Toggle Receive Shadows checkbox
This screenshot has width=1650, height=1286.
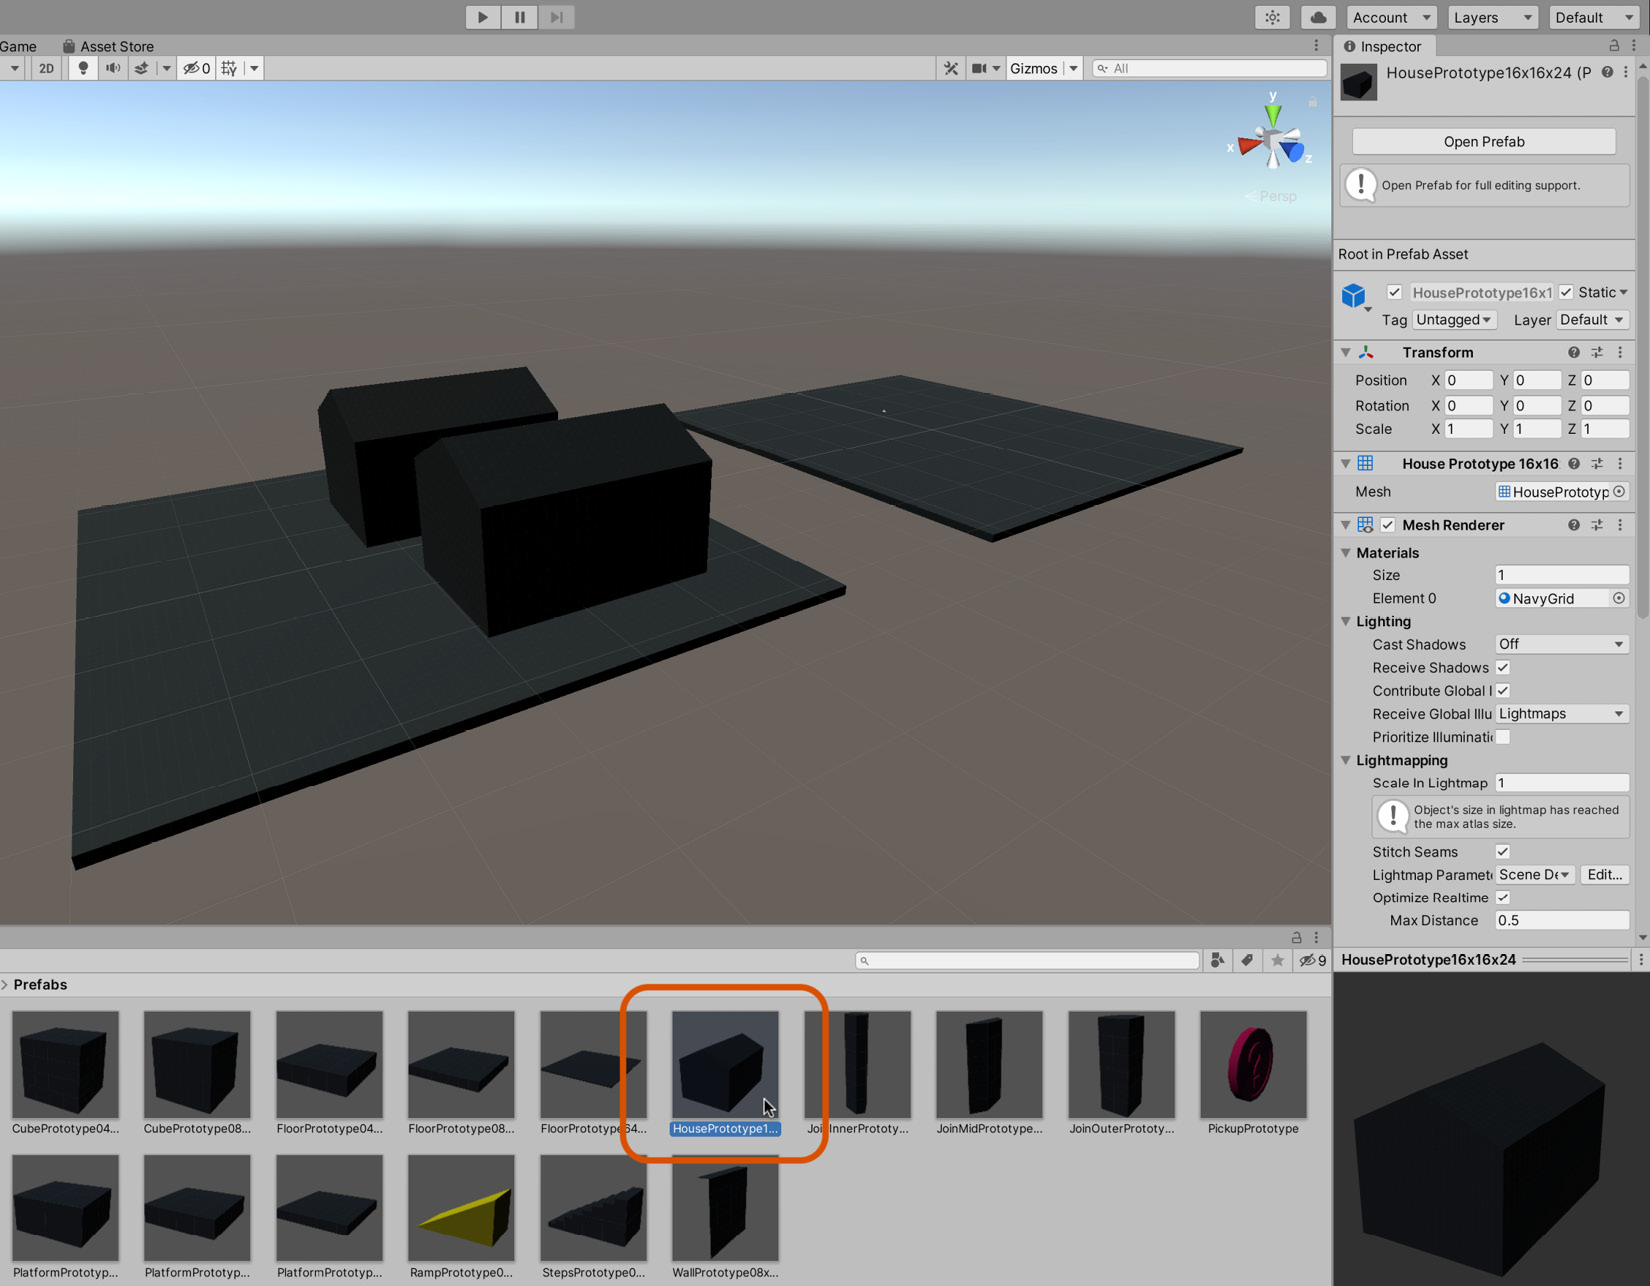[1503, 668]
